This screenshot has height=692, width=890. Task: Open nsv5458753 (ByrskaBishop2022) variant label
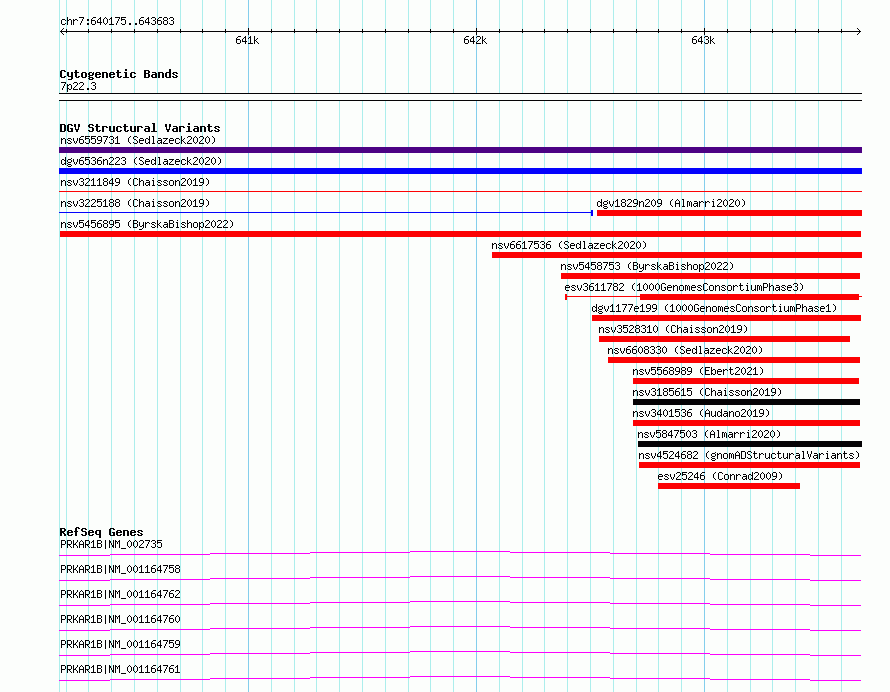[x=647, y=266]
